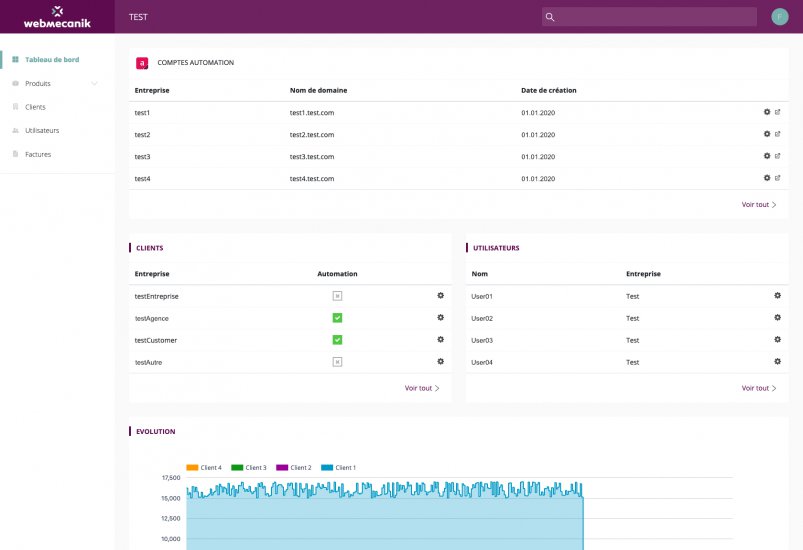This screenshot has height=550, width=803.
Task: Click Date de création column header
Action: tap(548, 90)
